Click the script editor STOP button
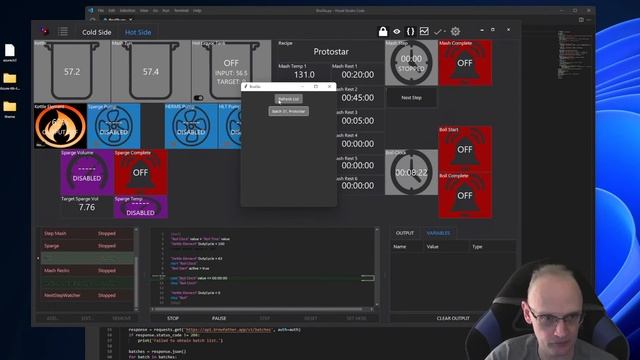The height and width of the screenshot is (360, 640). coord(173,318)
